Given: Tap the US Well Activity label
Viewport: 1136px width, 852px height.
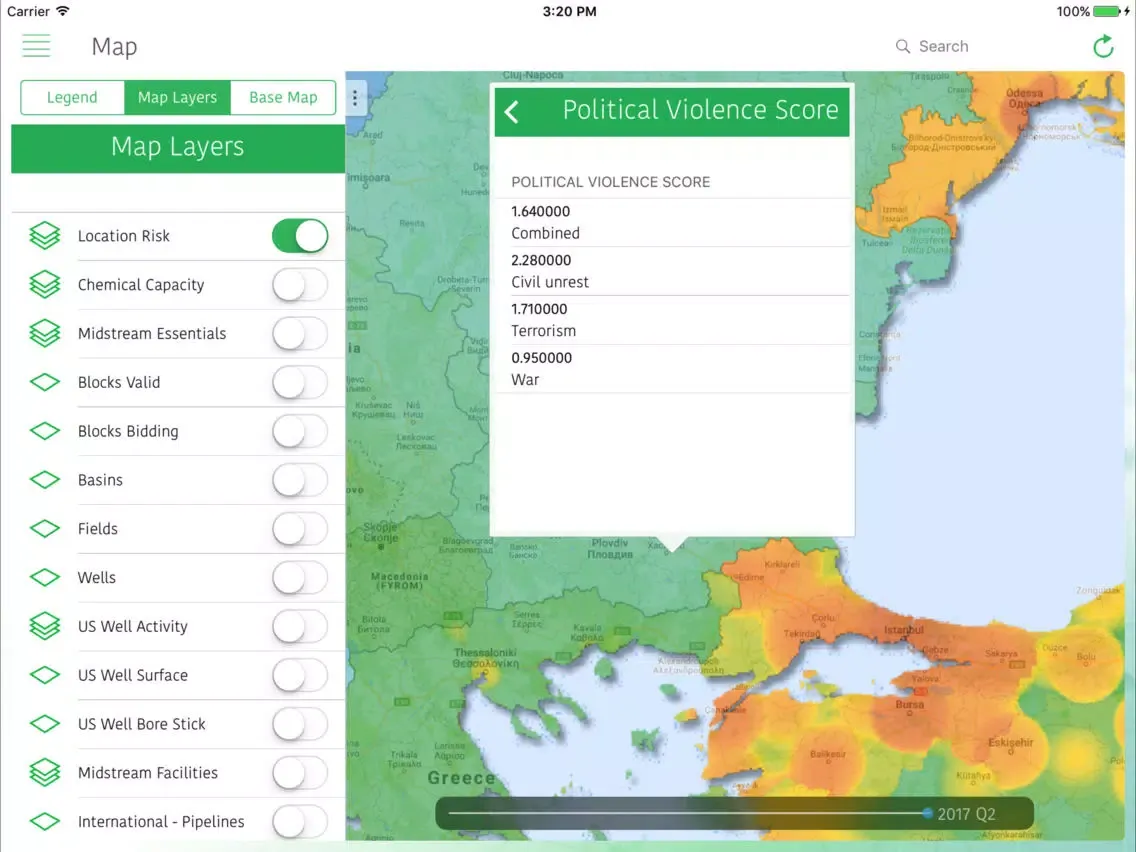Looking at the screenshot, I should coord(133,627).
